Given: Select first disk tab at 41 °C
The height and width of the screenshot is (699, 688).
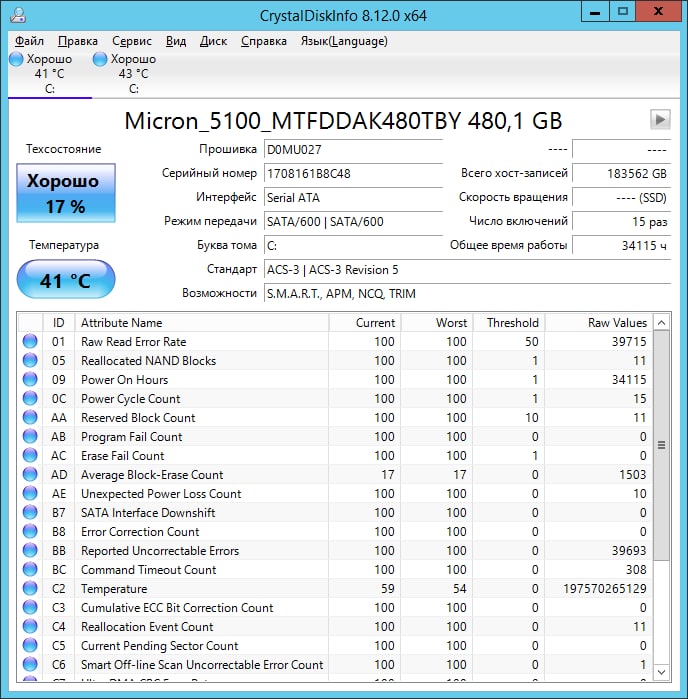Looking at the screenshot, I should (x=49, y=74).
